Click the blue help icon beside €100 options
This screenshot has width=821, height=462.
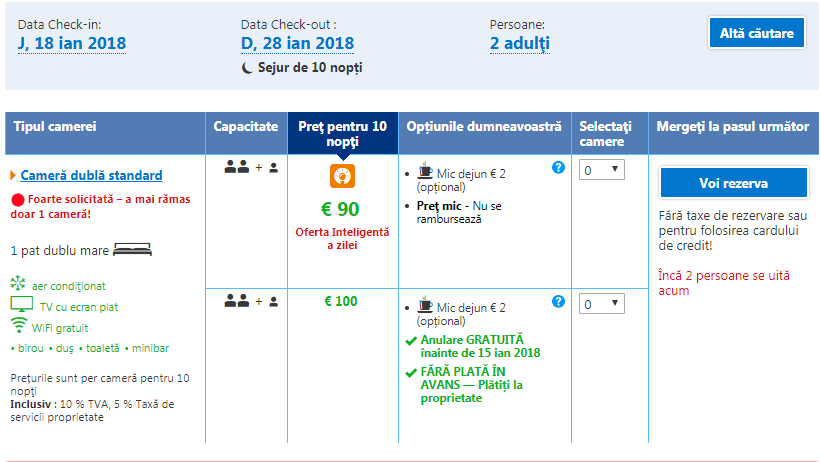pos(558,301)
